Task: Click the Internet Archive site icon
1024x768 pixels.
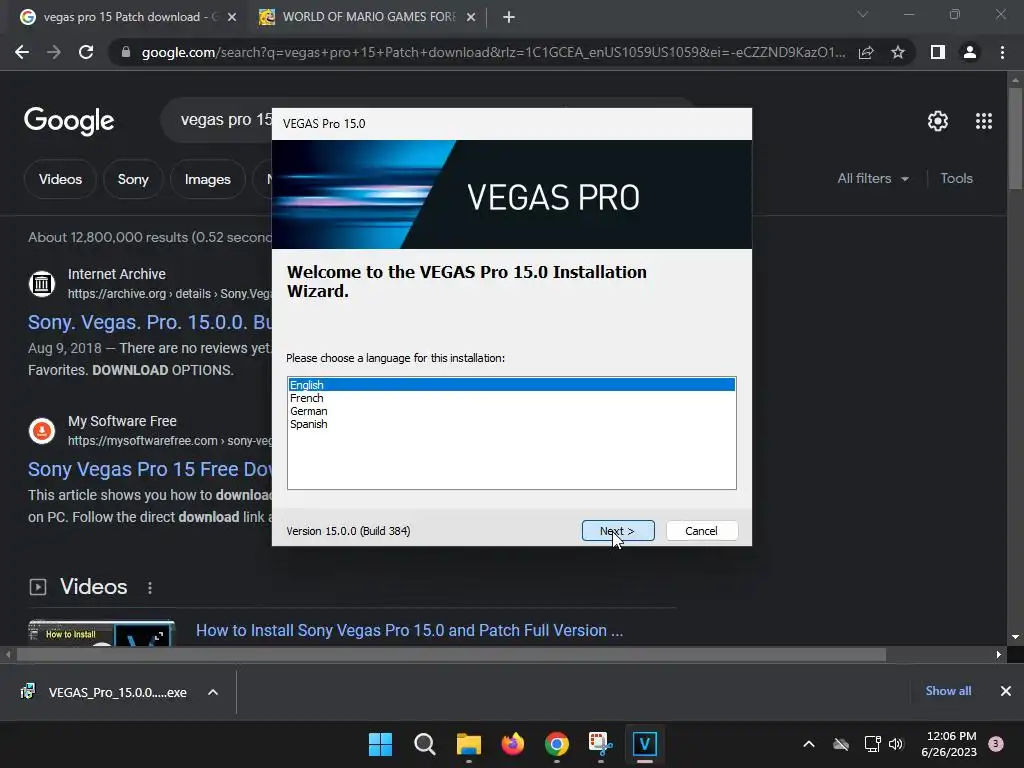Action: pyautogui.click(x=42, y=283)
